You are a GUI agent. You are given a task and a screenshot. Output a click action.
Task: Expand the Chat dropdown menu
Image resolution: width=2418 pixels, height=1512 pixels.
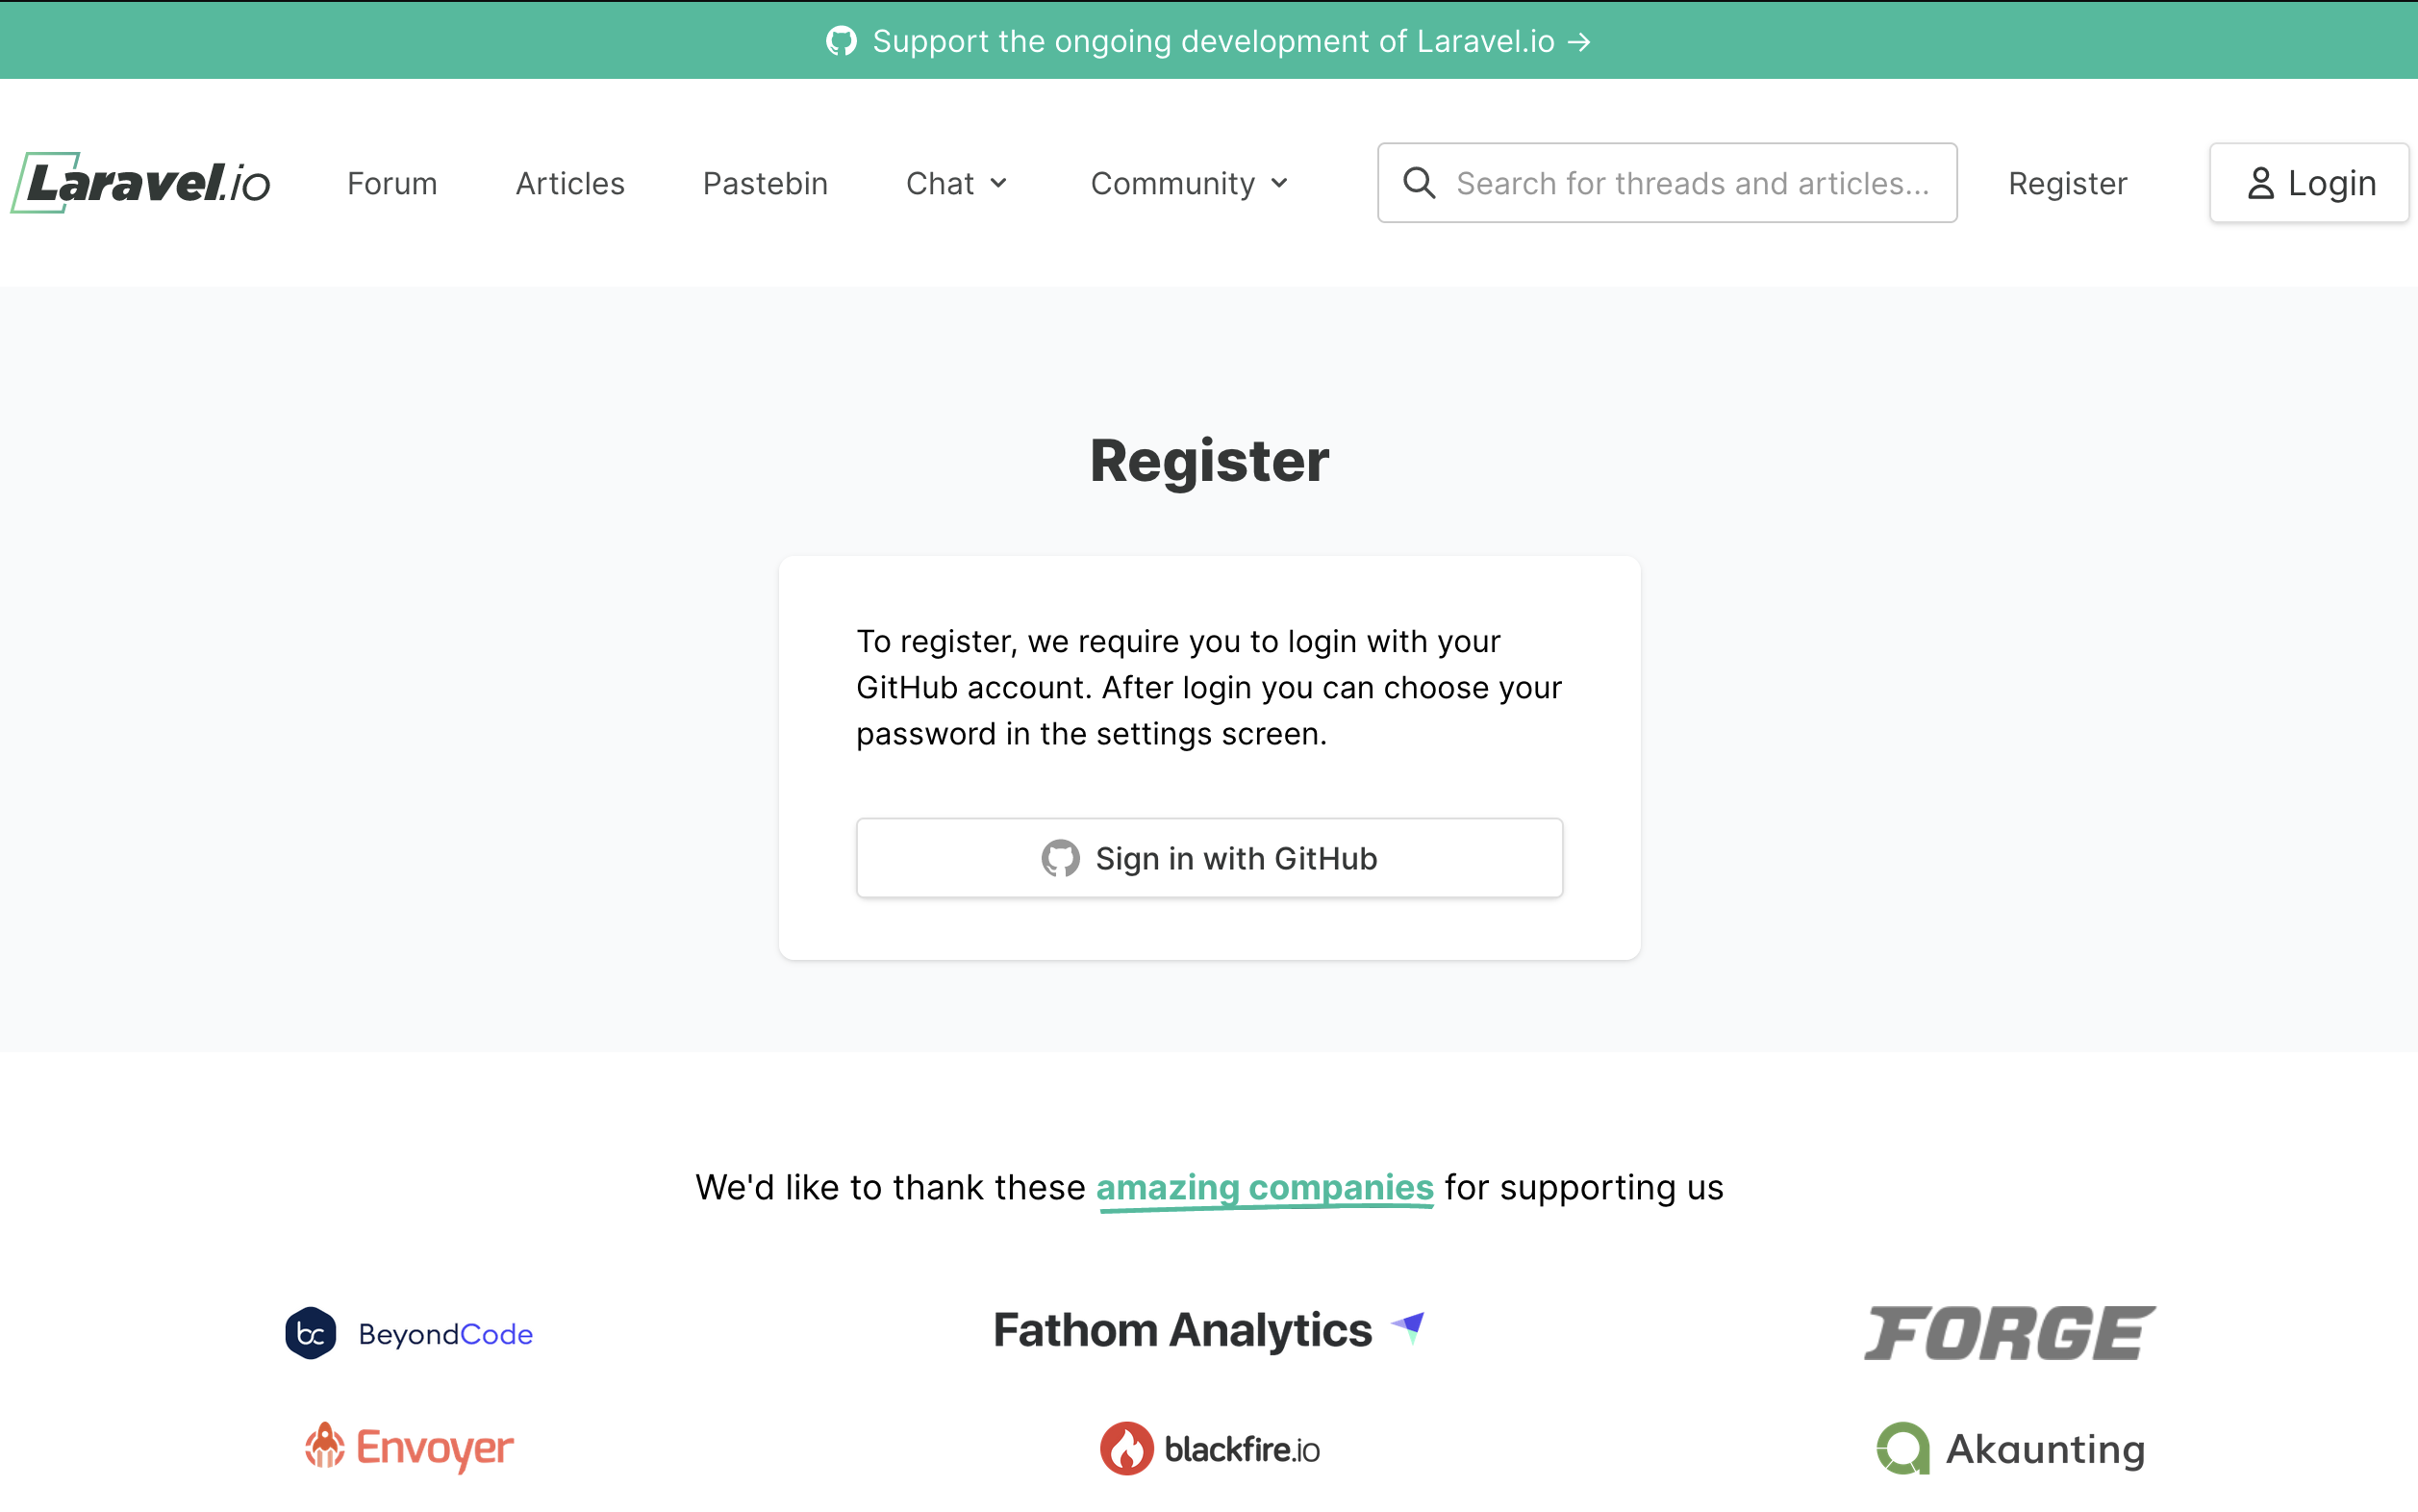point(955,183)
